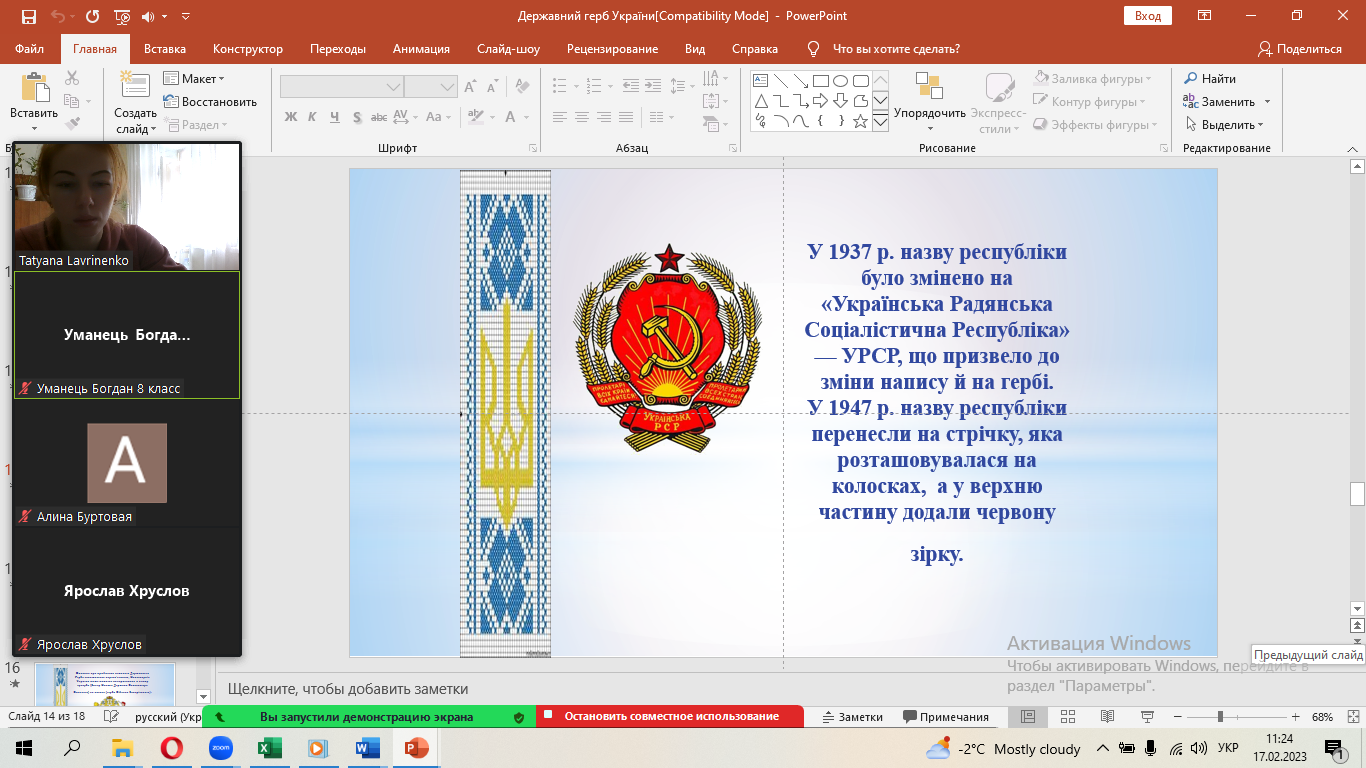Select the five-point Star shape in gallery
Screen dimensions: 1366x768
tap(860, 121)
